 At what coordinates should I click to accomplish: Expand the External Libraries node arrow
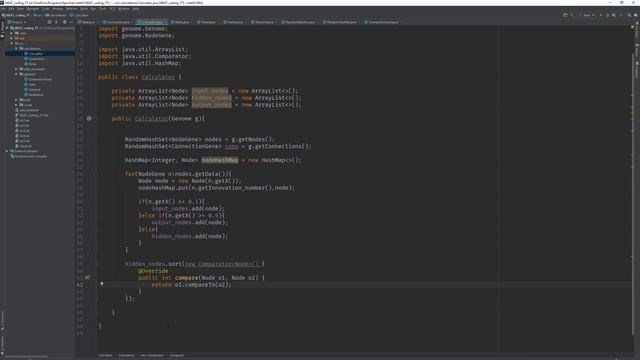pyautogui.click(x=7, y=151)
